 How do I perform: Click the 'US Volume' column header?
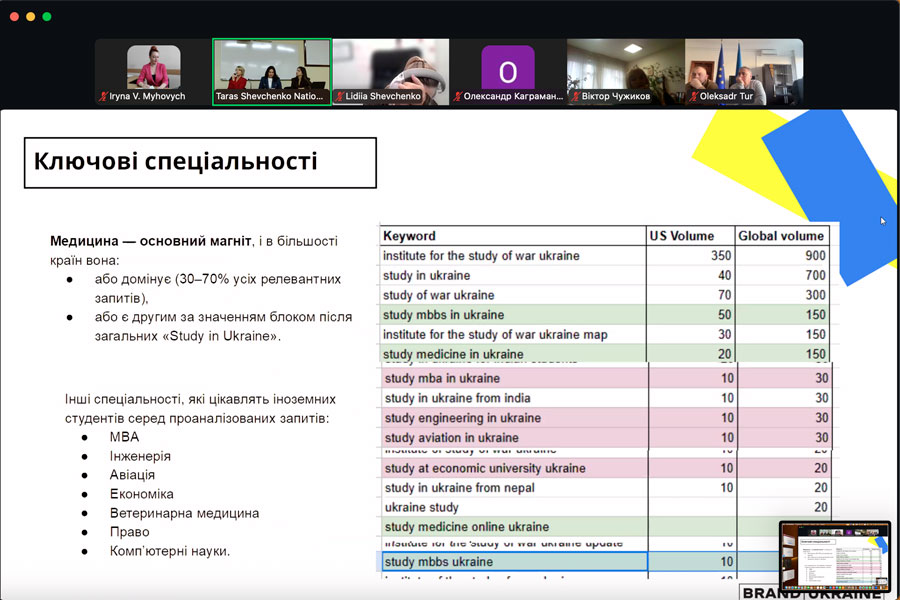[x=690, y=236]
